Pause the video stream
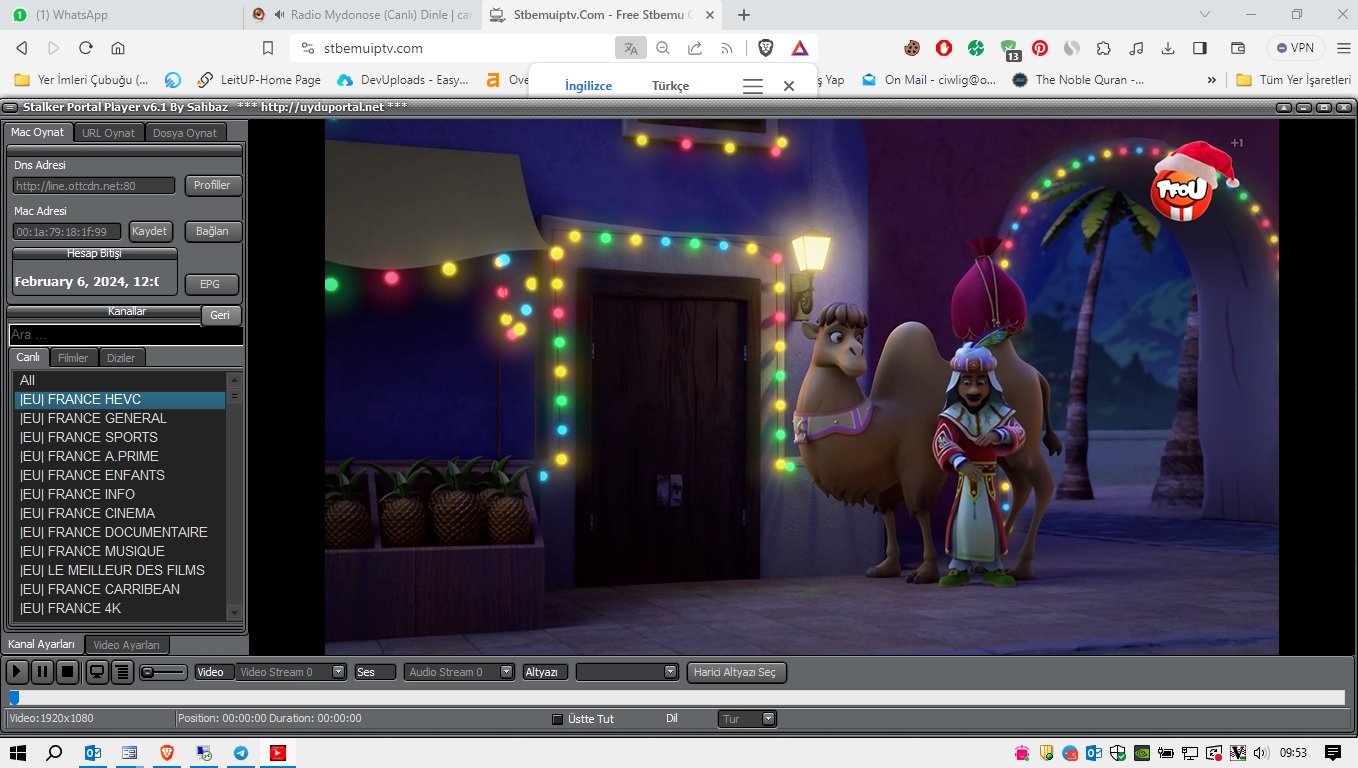This screenshot has height=768, width=1358. (42, 672)
